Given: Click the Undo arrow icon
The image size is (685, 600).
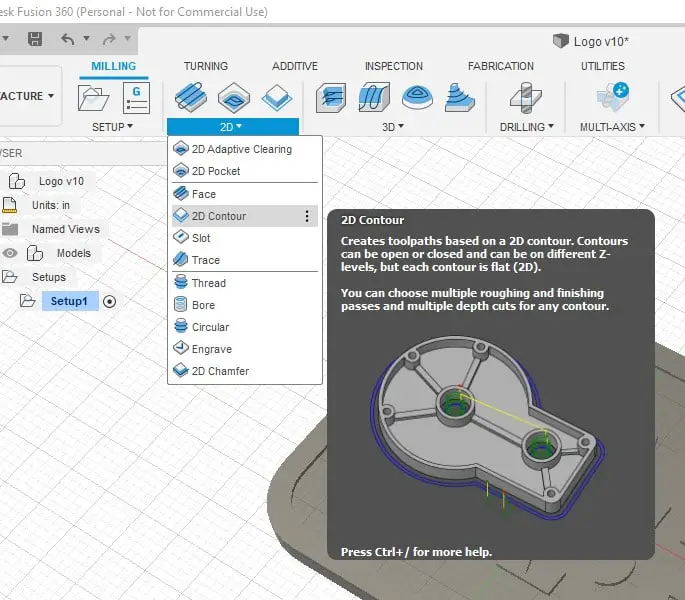Looking at the screenshot, I should pos(68,39).
